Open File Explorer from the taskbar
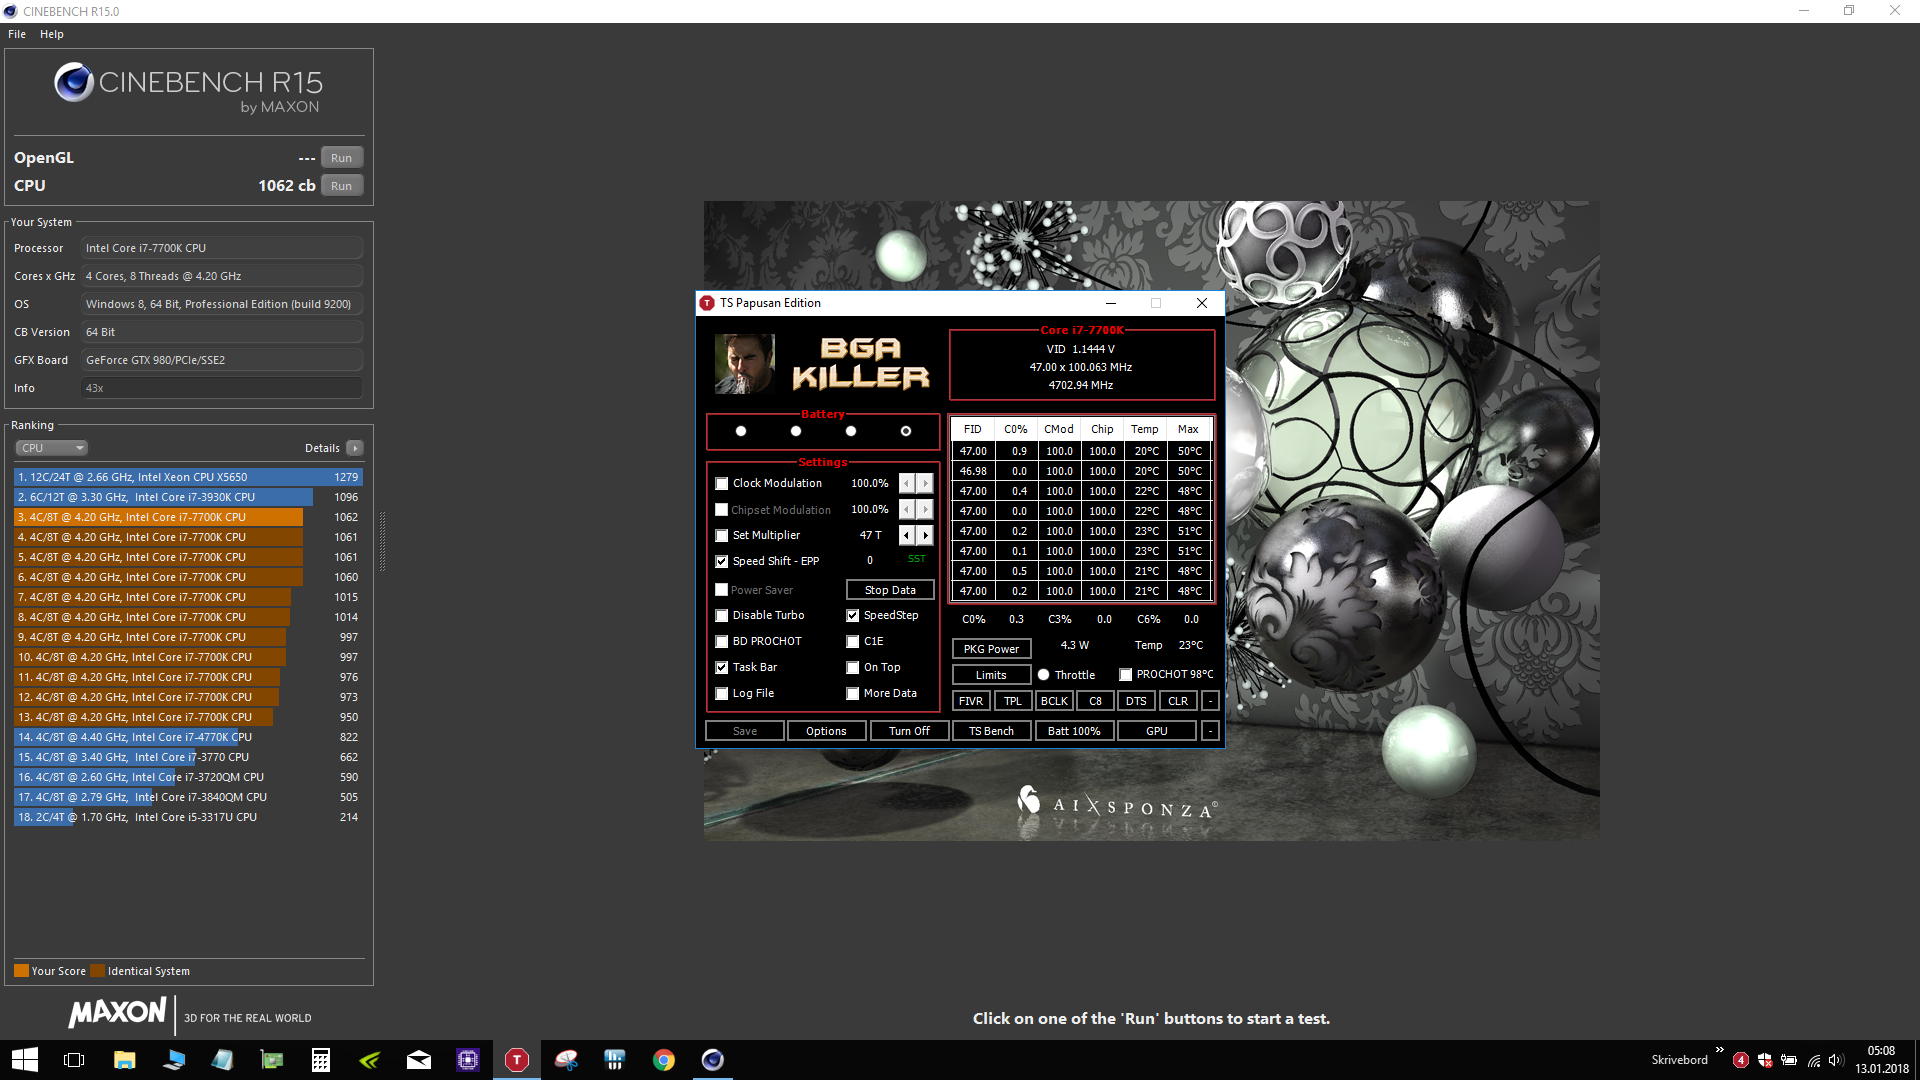The height and width of the screenshot is (1080, 1920). coord(124,1060)
